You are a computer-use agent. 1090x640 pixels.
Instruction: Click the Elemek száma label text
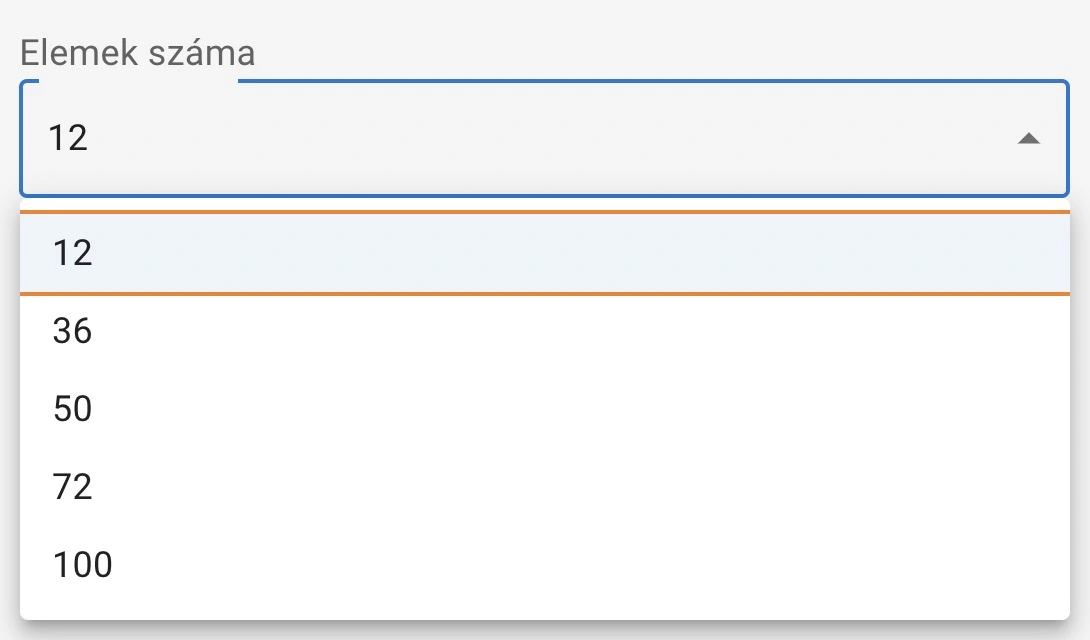point(137,53)
